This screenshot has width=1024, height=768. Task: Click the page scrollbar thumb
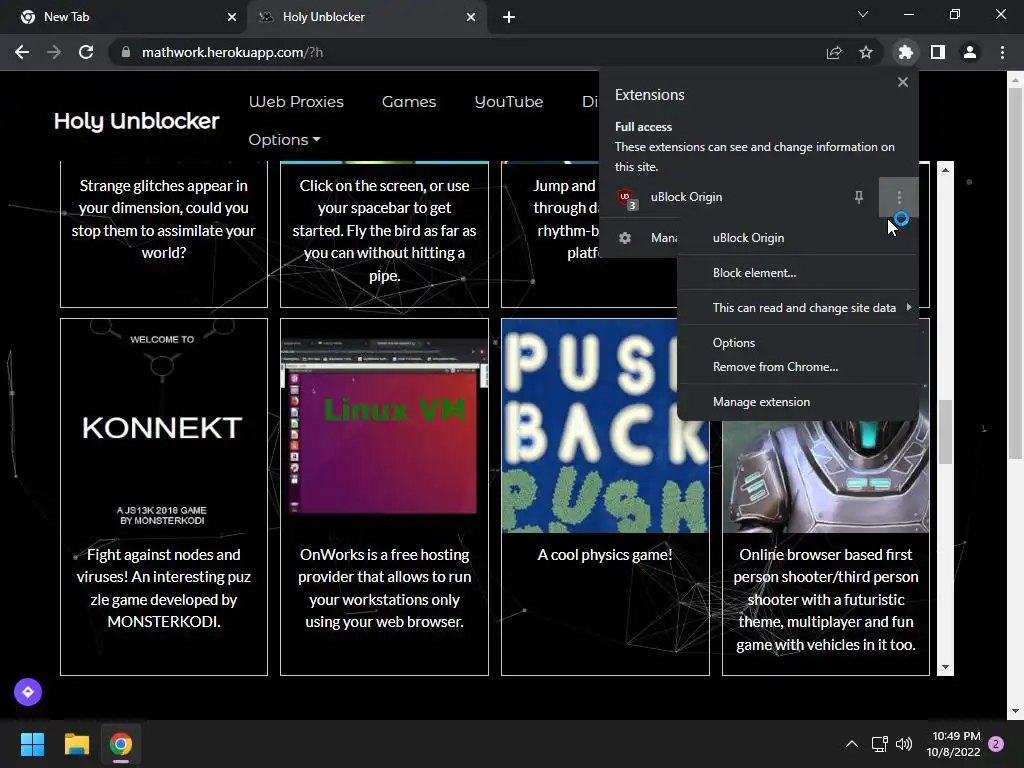click(1016, 273)
